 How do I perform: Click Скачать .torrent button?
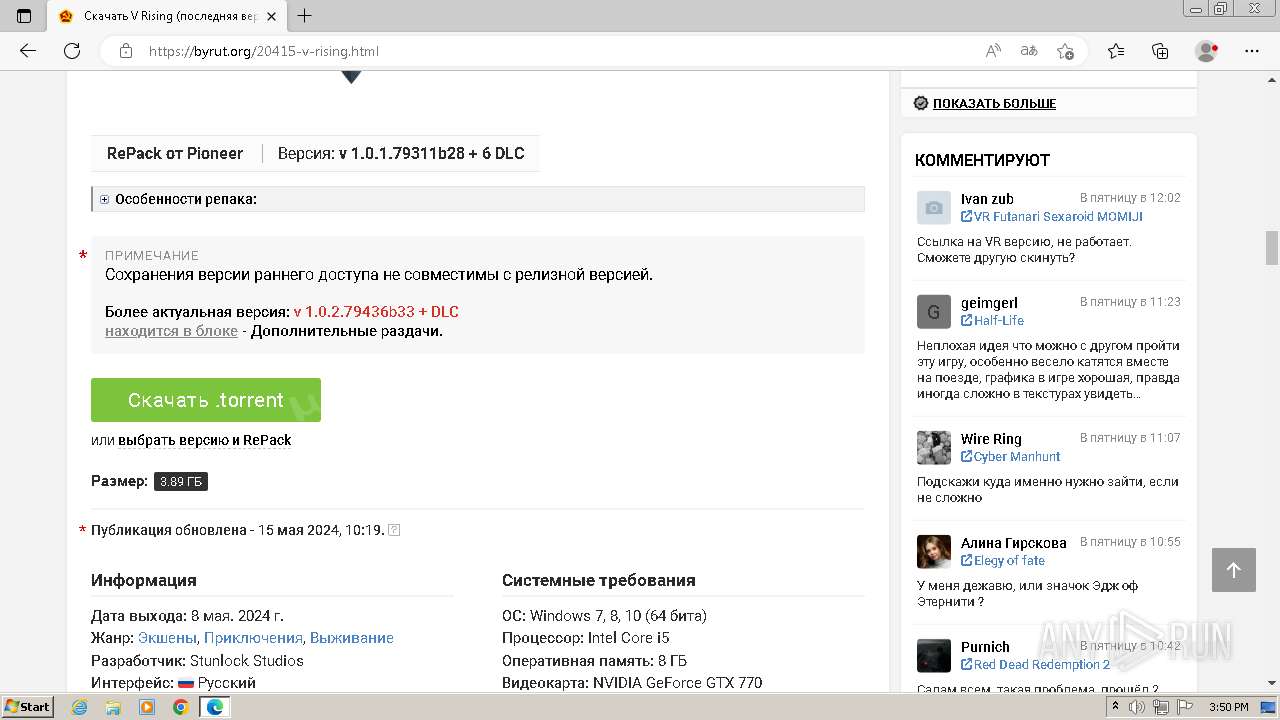pyautogui.click(x=206, y=400)
